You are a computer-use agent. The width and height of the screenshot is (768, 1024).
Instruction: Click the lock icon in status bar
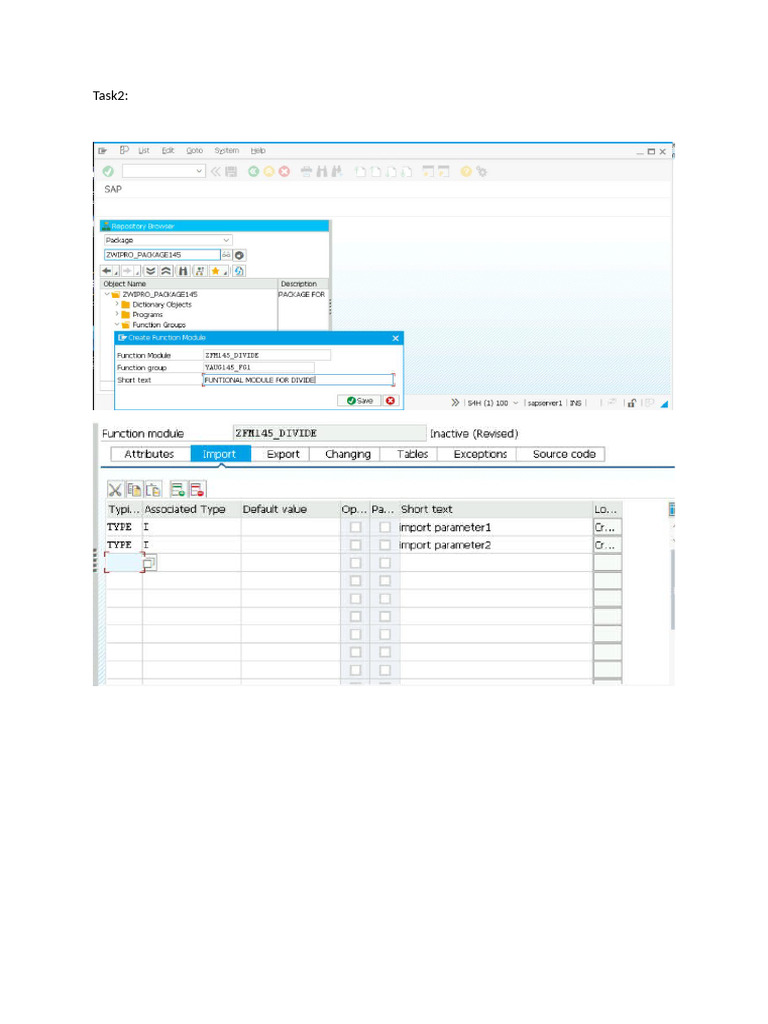(632, 403)
